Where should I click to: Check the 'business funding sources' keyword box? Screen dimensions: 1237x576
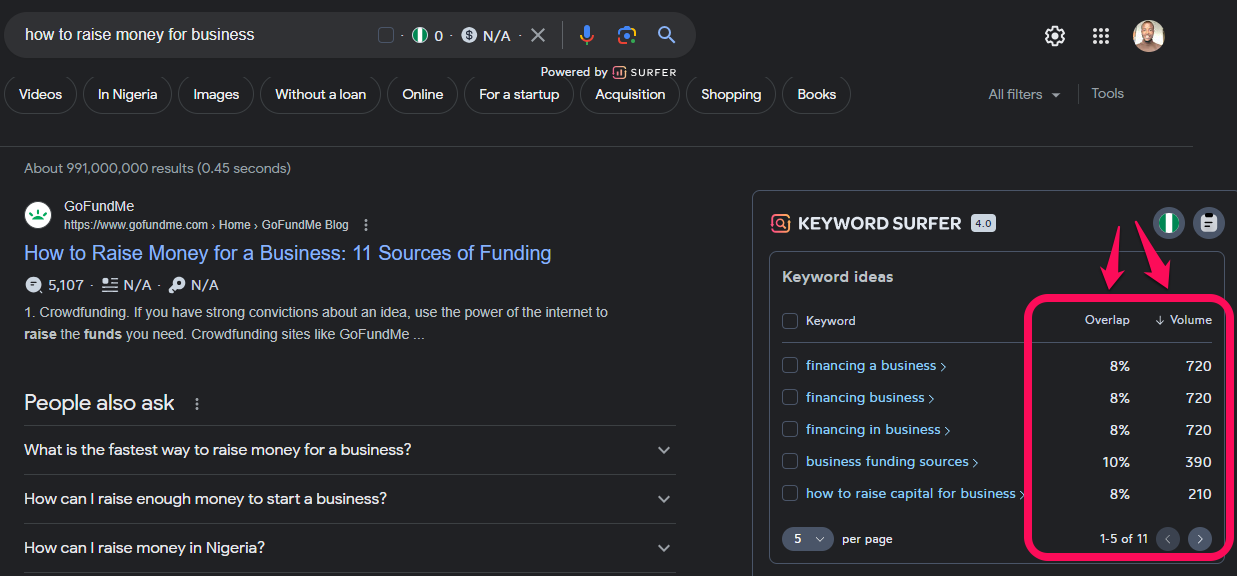point(790,461)
